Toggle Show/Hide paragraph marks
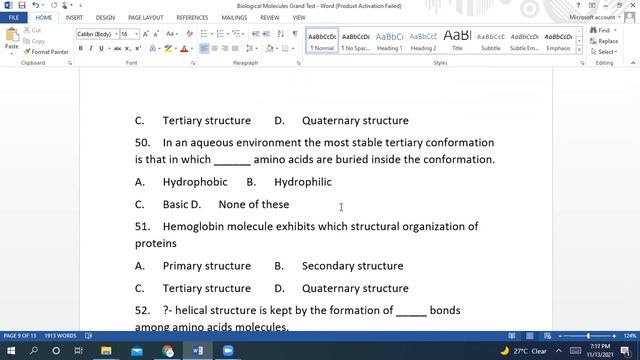This screenshot has width=640, height=360. pos(295,34)
